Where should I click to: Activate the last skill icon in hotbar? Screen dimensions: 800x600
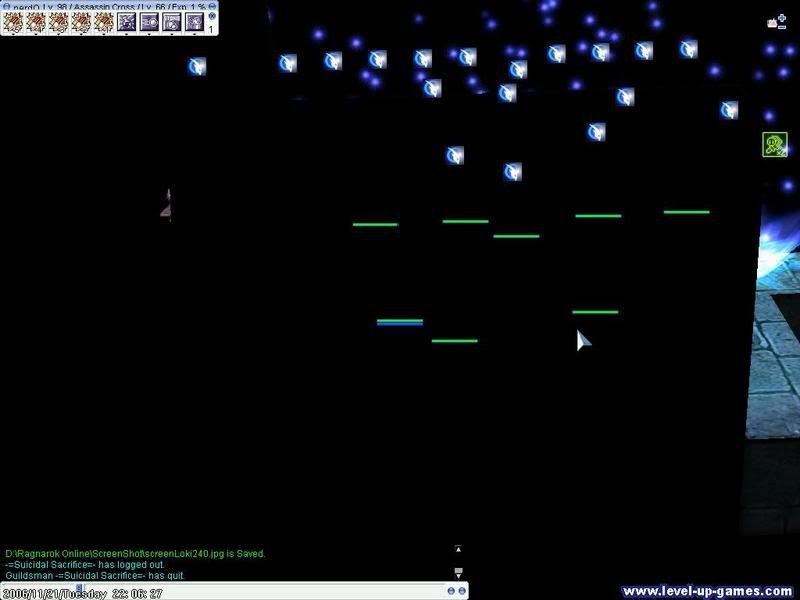coord(193,20)
